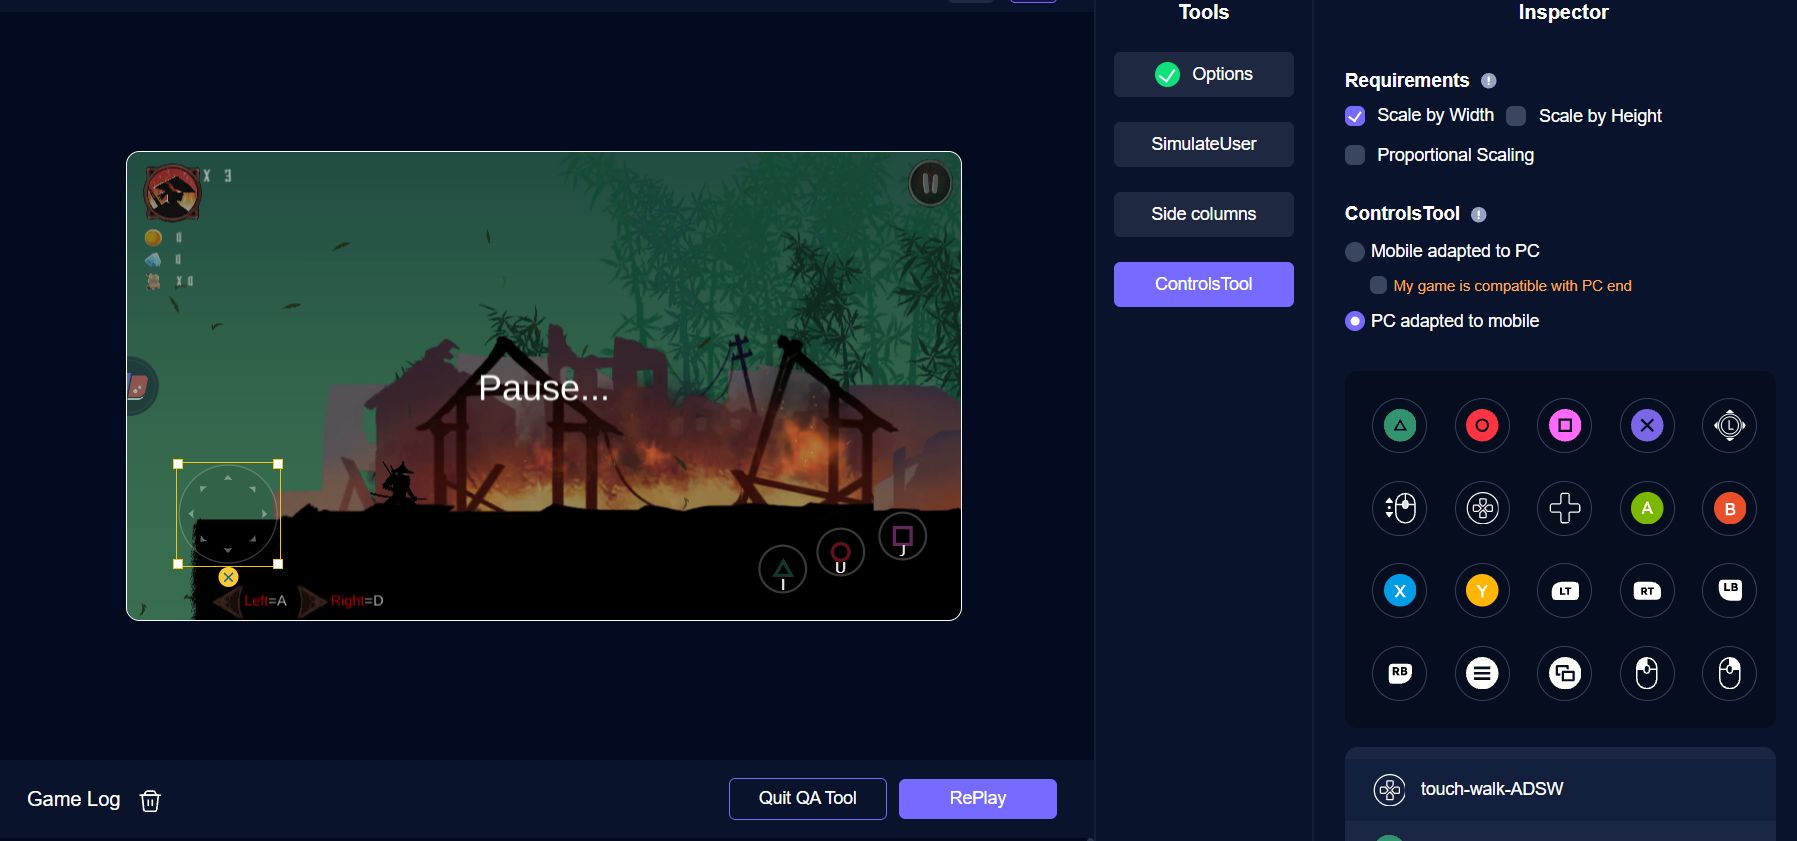Pick the pink square controller button
The width and height of the screenshot is (1797, 841).
click(x=1564, y=425)
